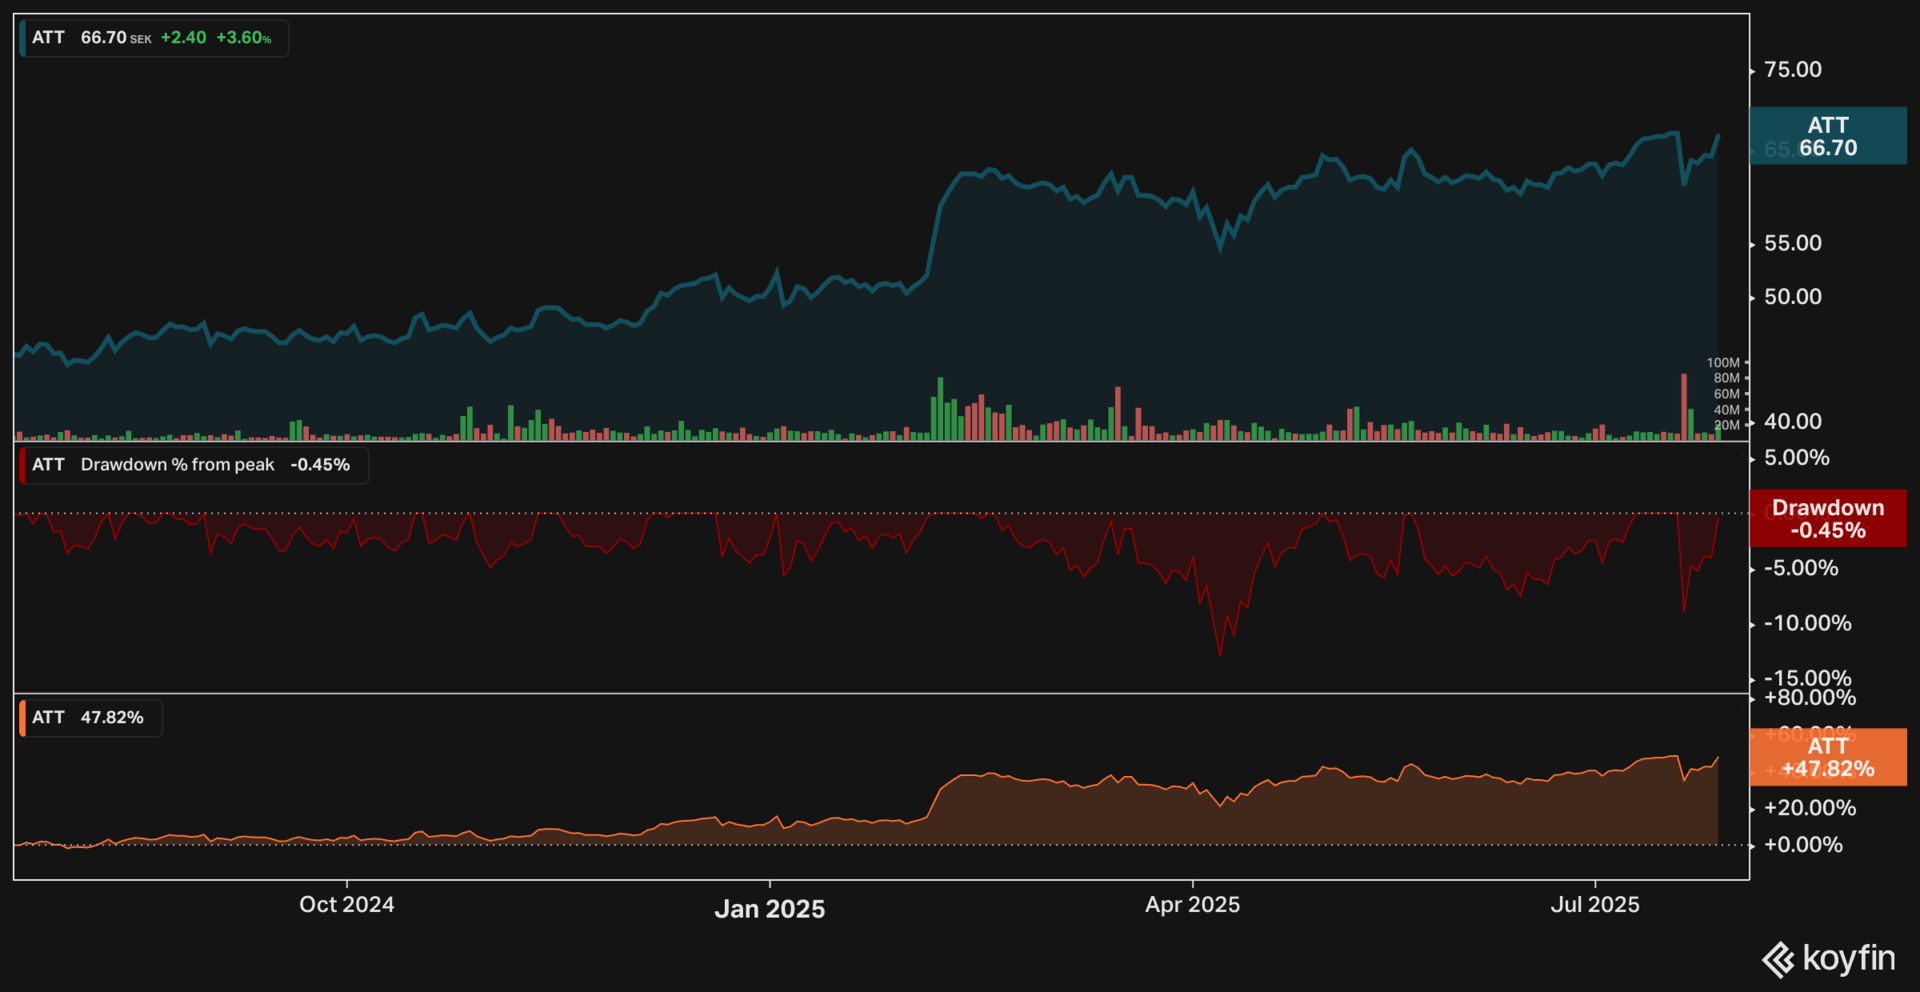This screenshot has height=992, width=1920.
Task: Click the red Drawdown -0.45% axis tag
Action: point(1828,519)
